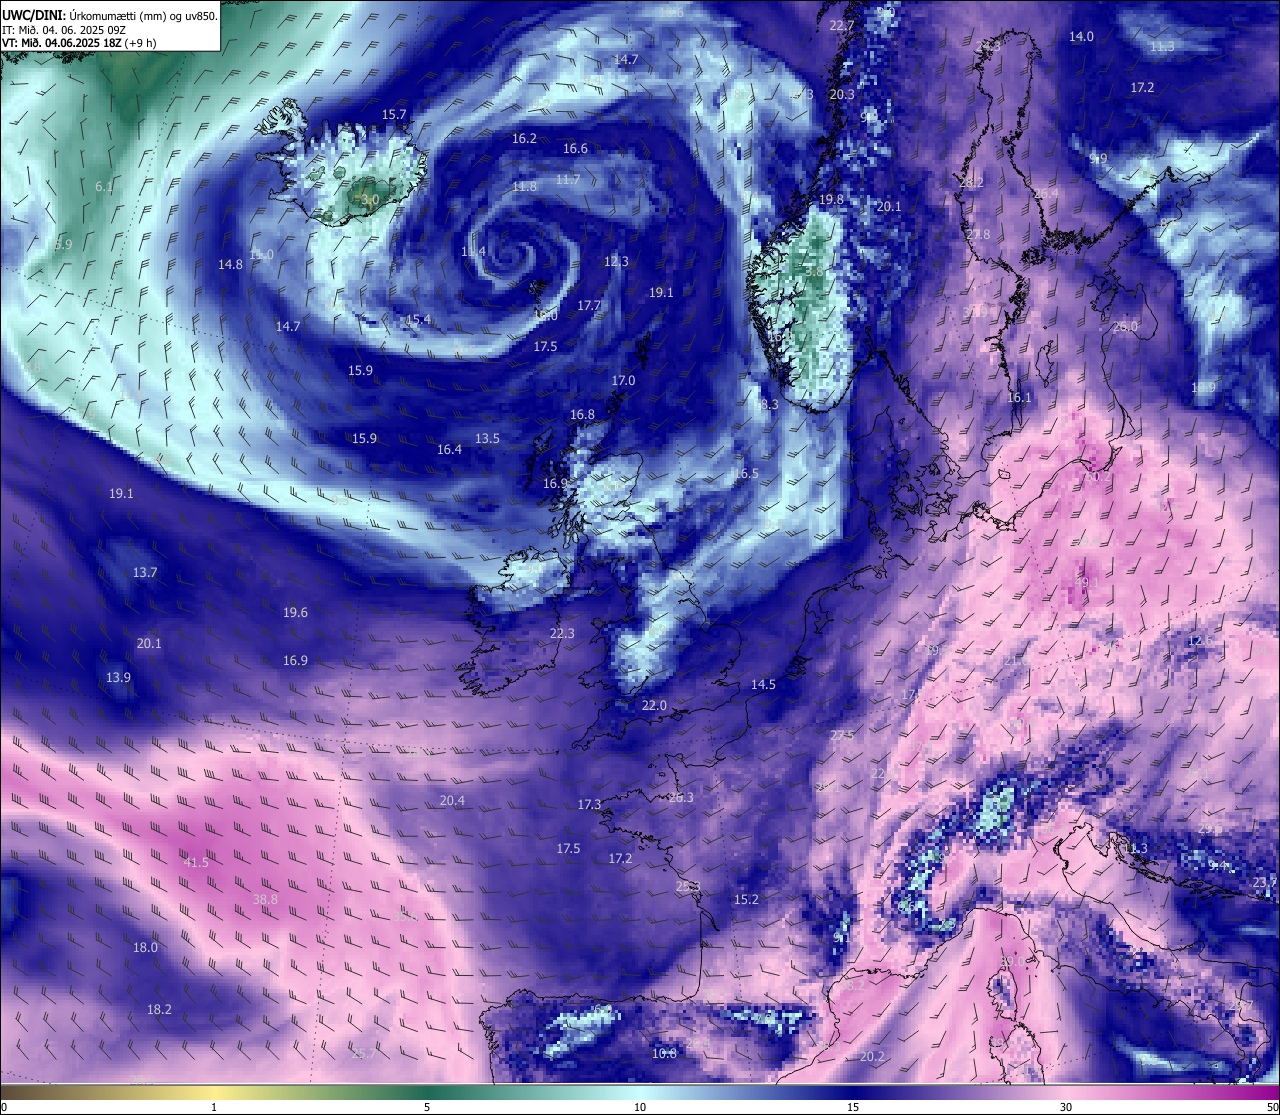The image size is (1280, 1115).
Task: Click the 16.6 value label
Action: 575,149
